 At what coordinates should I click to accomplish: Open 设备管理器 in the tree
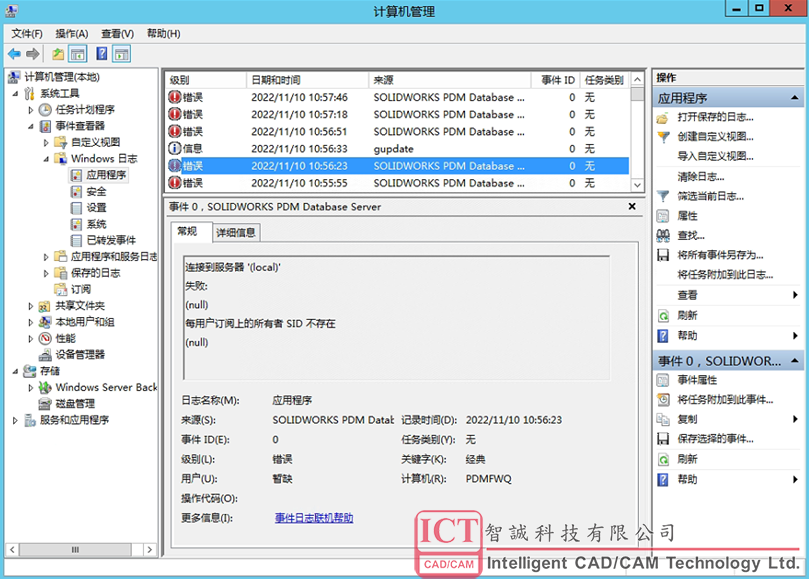point(79,355)
